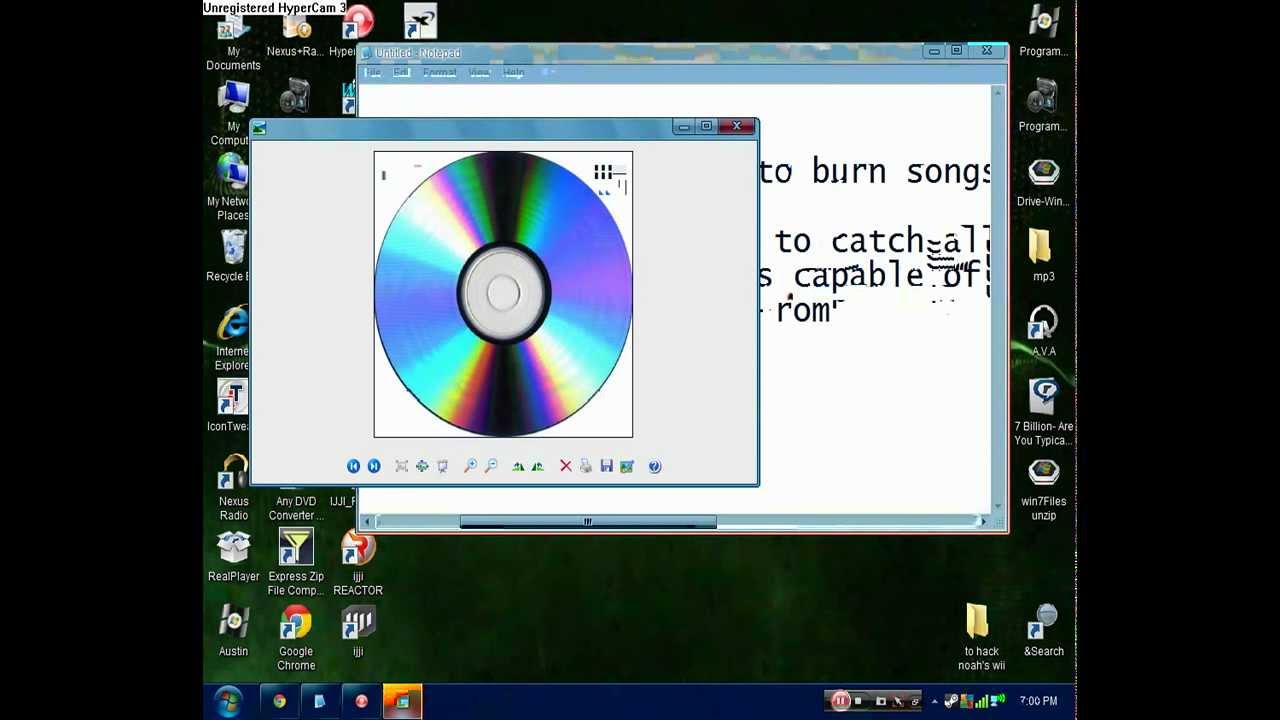Switch to Notepad from the taskbar
Screen dimensions: 1280x720
[x=320, y=701]
